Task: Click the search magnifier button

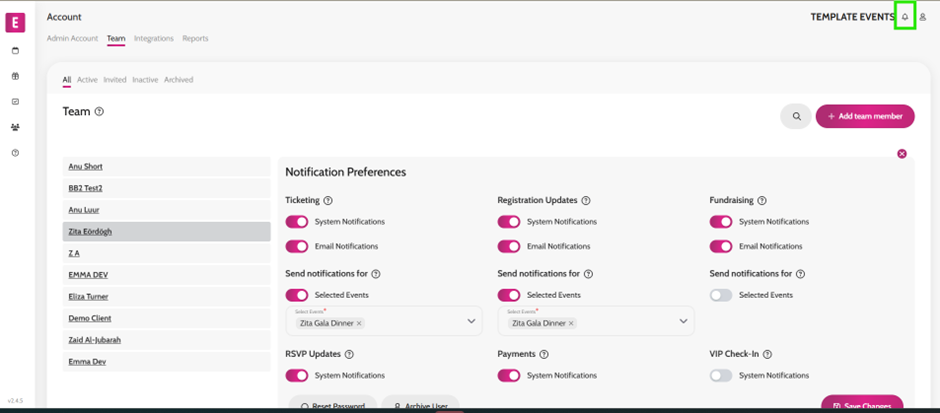Action: (796, 116)
